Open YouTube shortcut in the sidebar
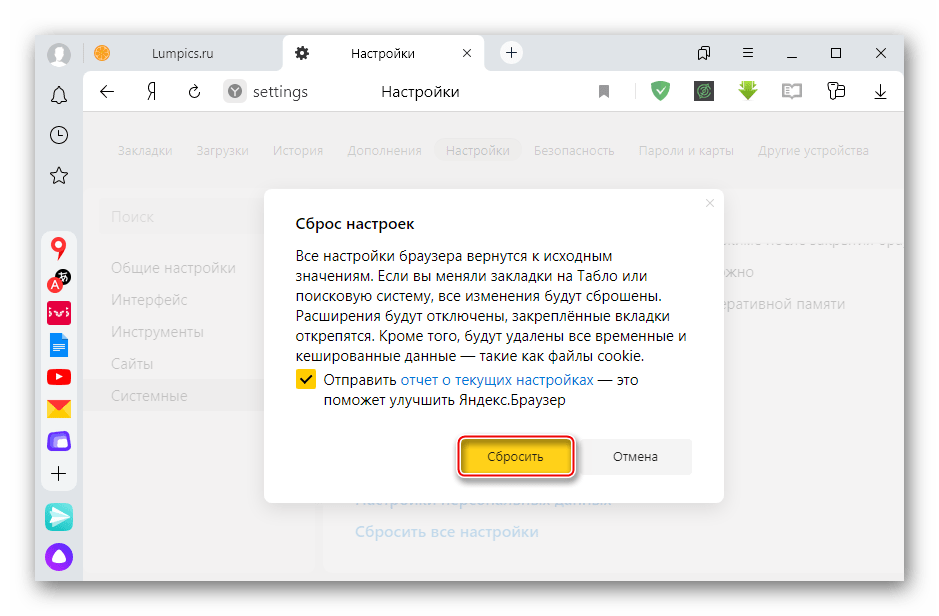This screenshot has width=939, height=616. click(x=59, y=377)
